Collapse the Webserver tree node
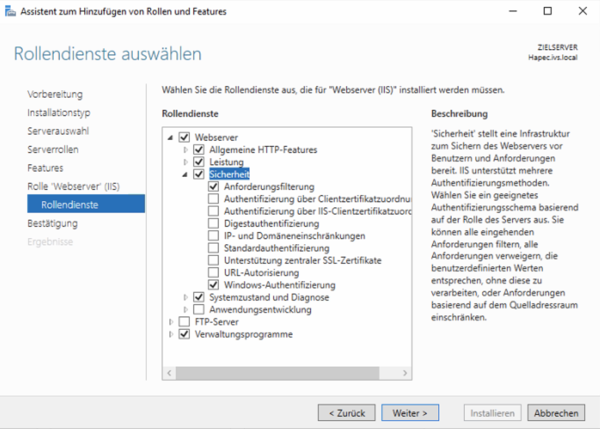This screenshot has height=429, width=600. pos(171,137)
